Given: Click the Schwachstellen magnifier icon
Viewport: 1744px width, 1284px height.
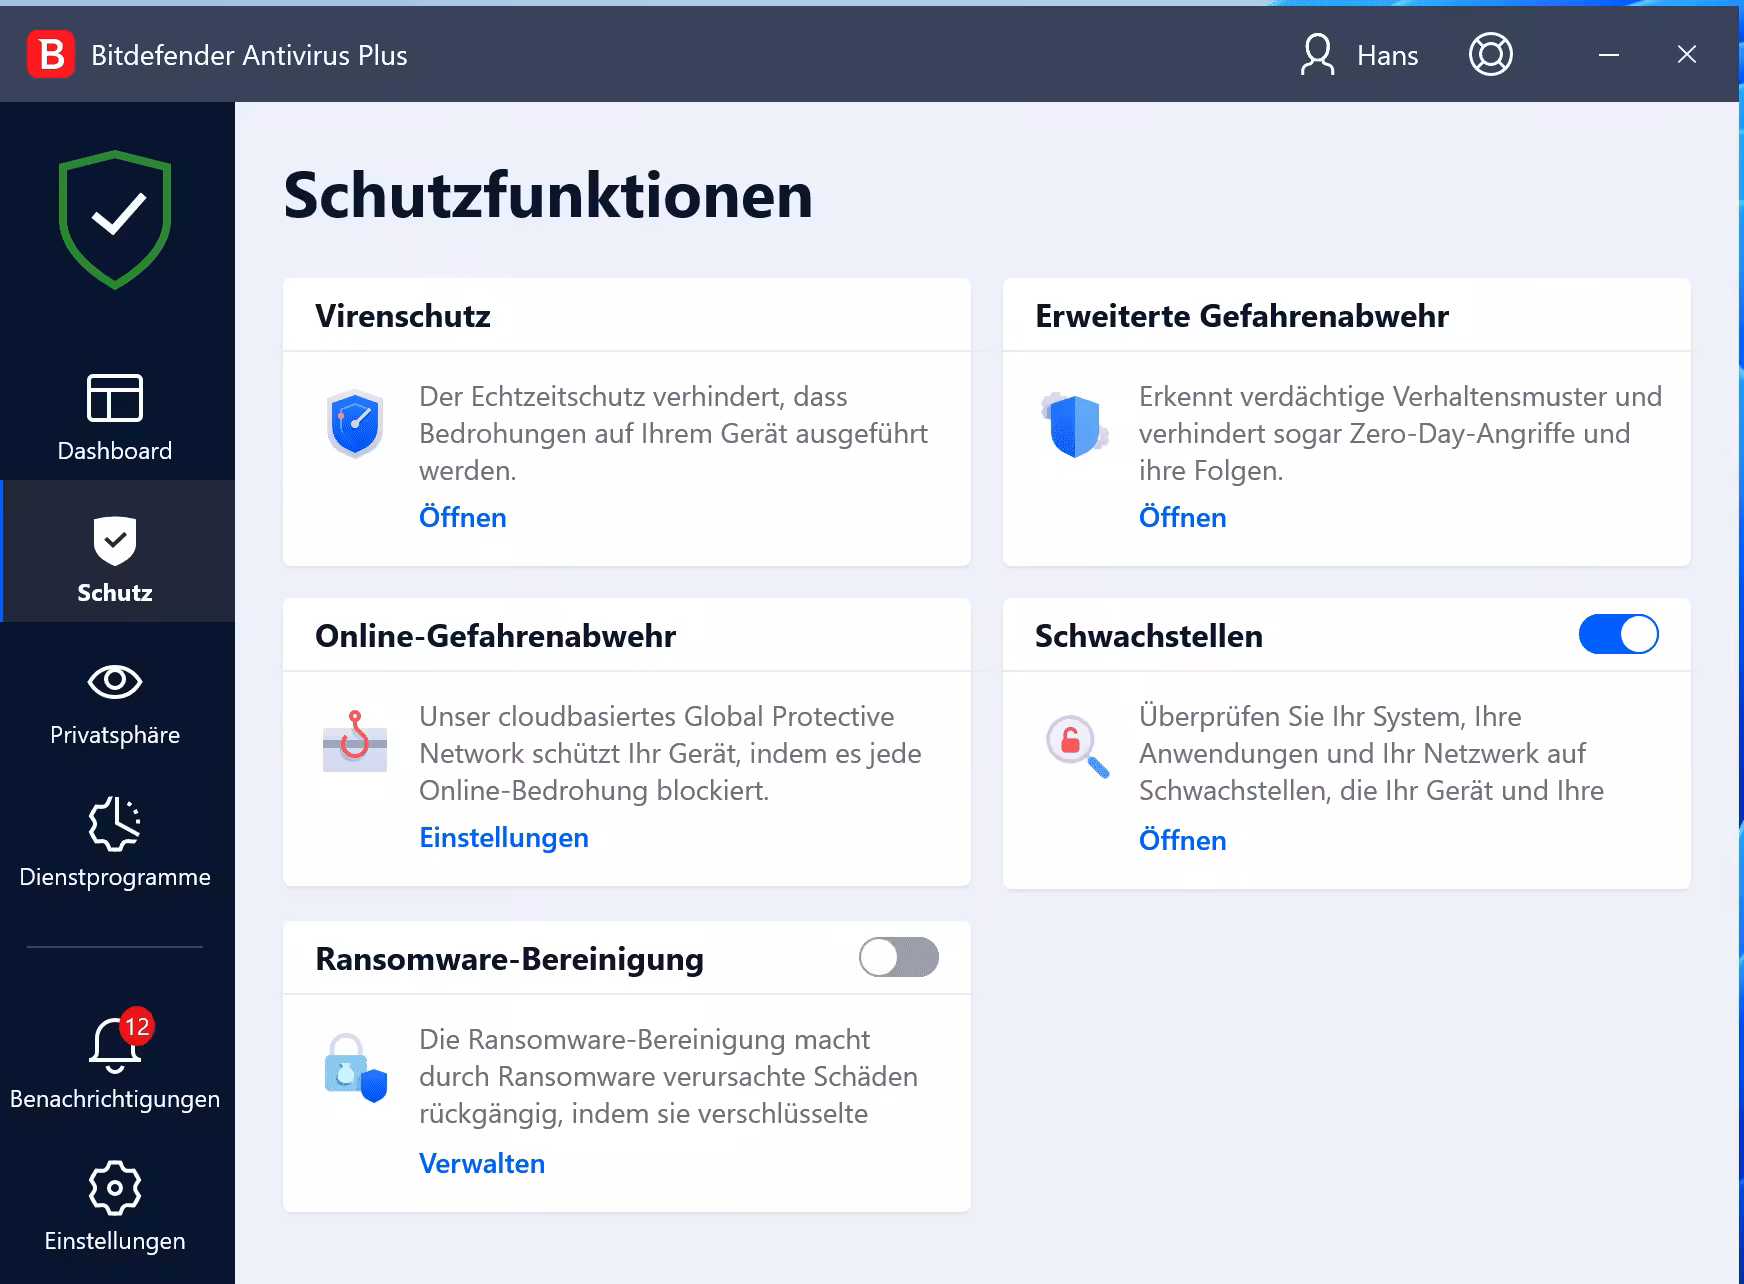Looking at the screenshot, I should point(1075,744).
